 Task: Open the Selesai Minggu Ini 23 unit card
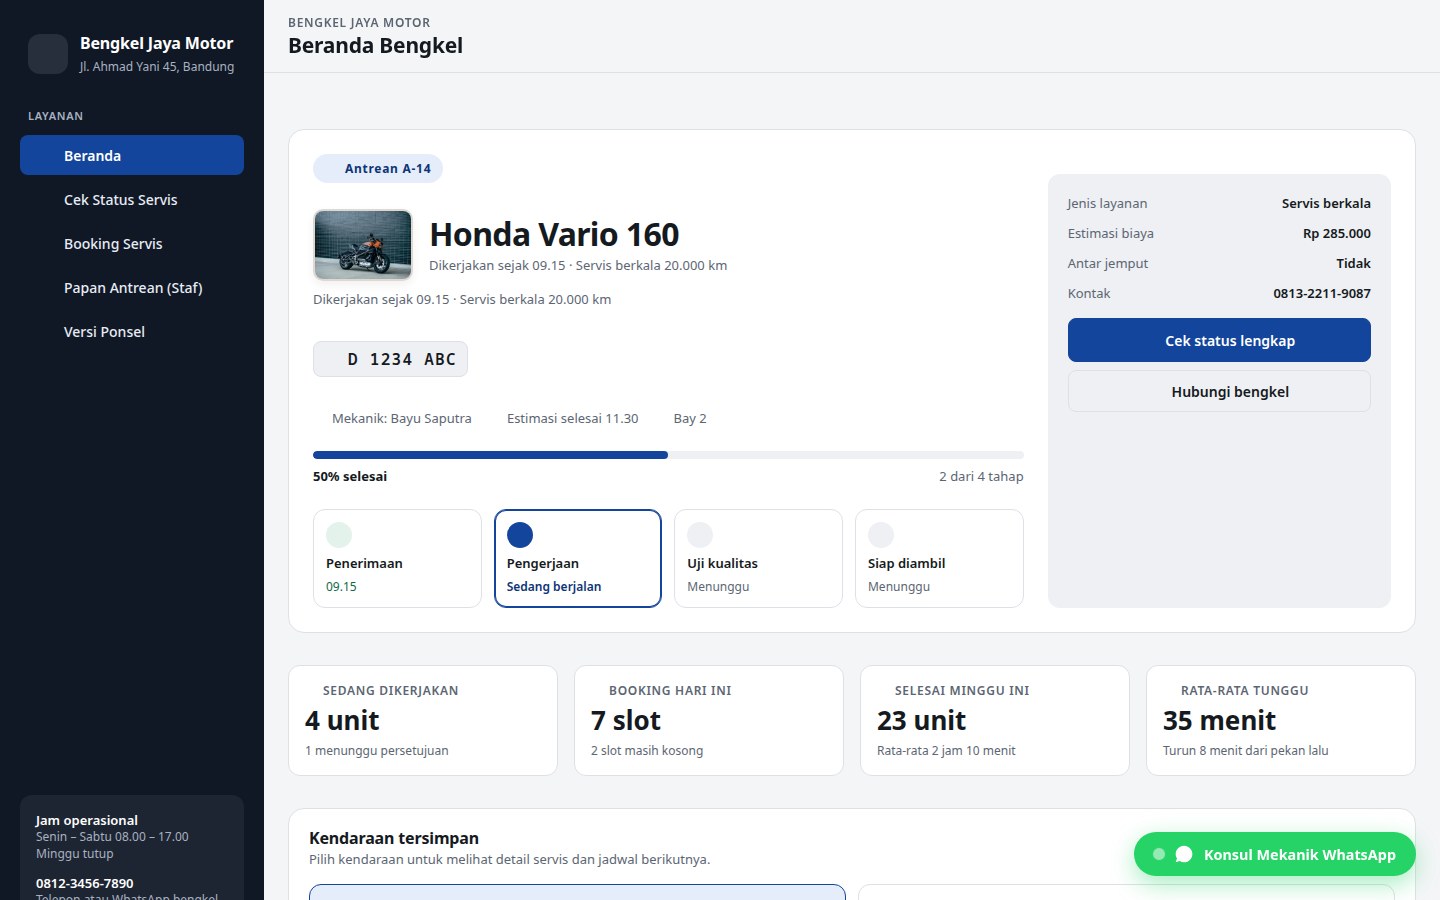(995, 720)
